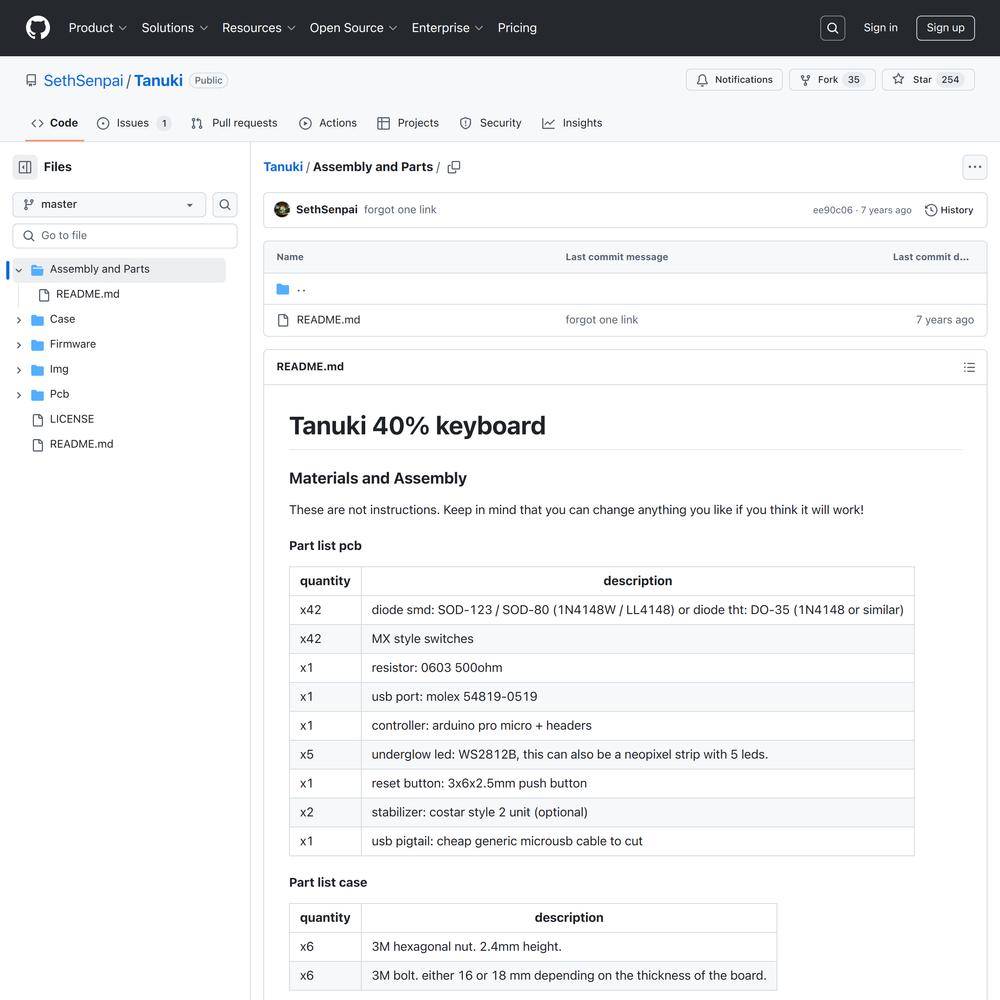
Task: Expand the Product menu
Action: click(x=98, y=28)
